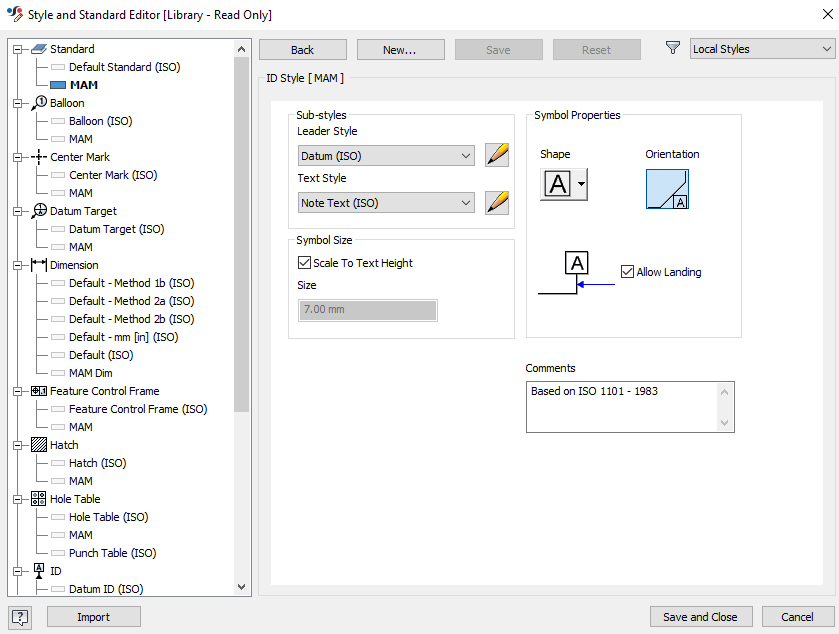The image size is (839, 634).
Task: Click the Symbol Size input field
Action: tap(368, 310)
